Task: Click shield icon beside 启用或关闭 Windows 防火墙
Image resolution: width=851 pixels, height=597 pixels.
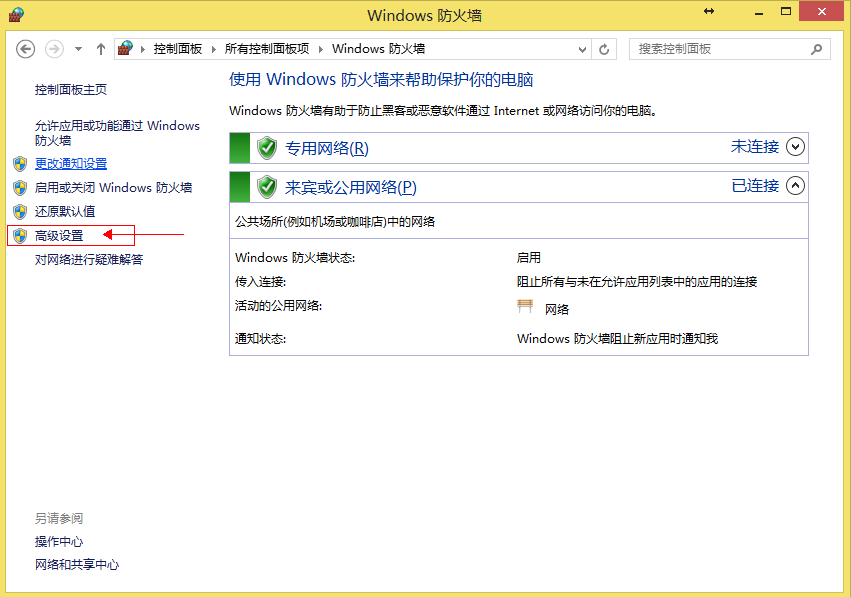Action: coord(20,188)
